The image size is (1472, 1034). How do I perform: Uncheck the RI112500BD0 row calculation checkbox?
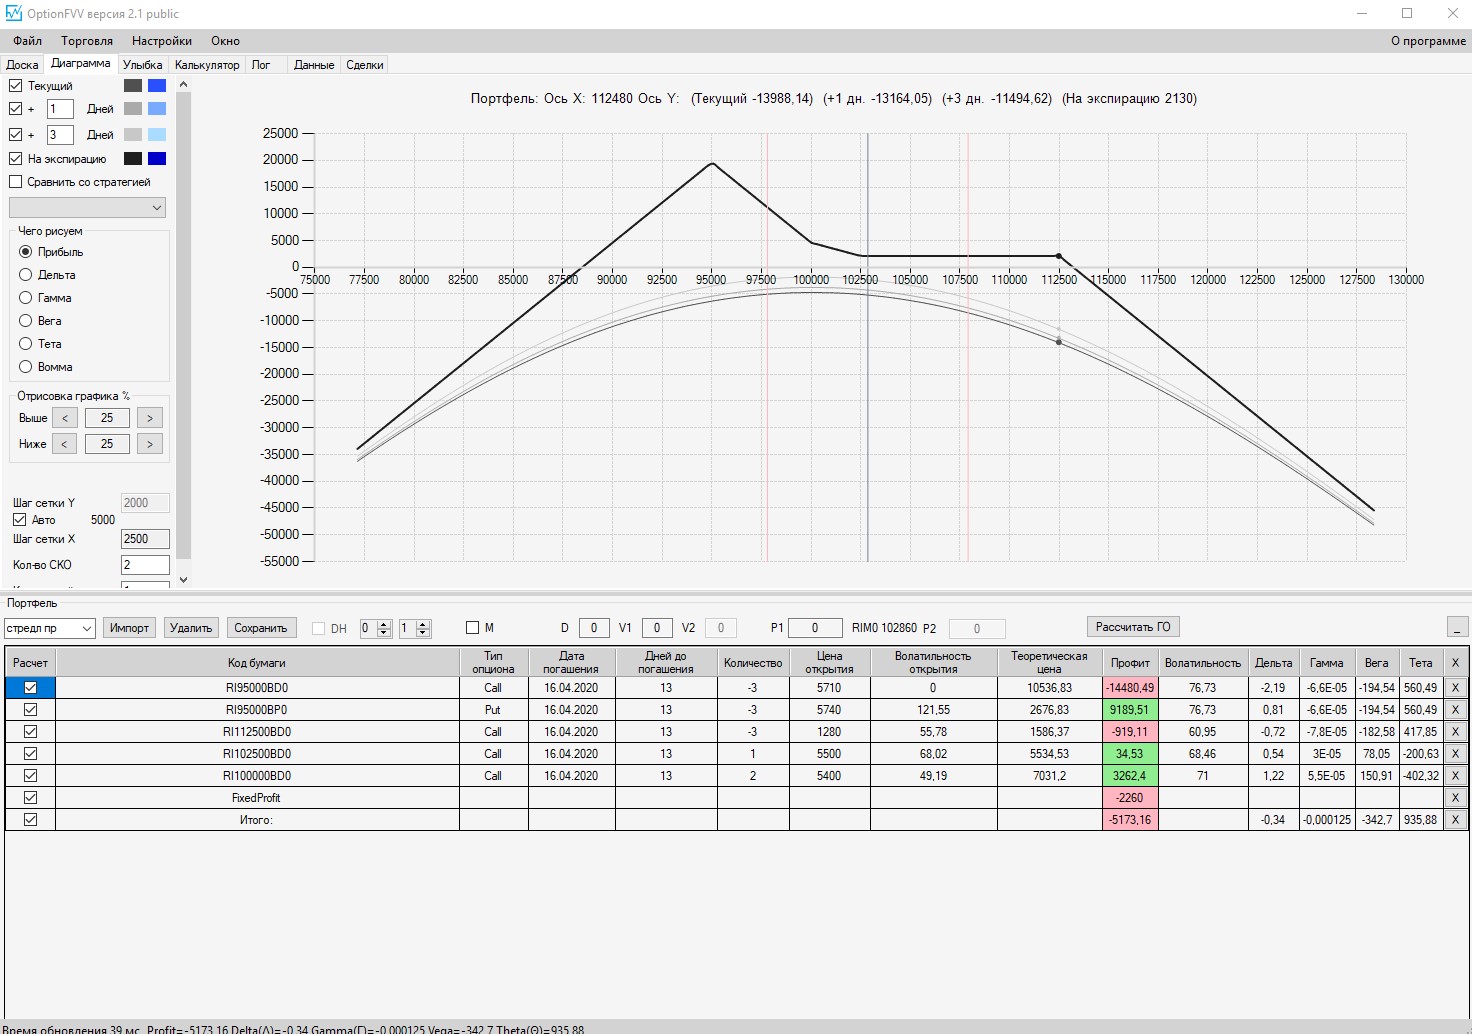(30, 732)
